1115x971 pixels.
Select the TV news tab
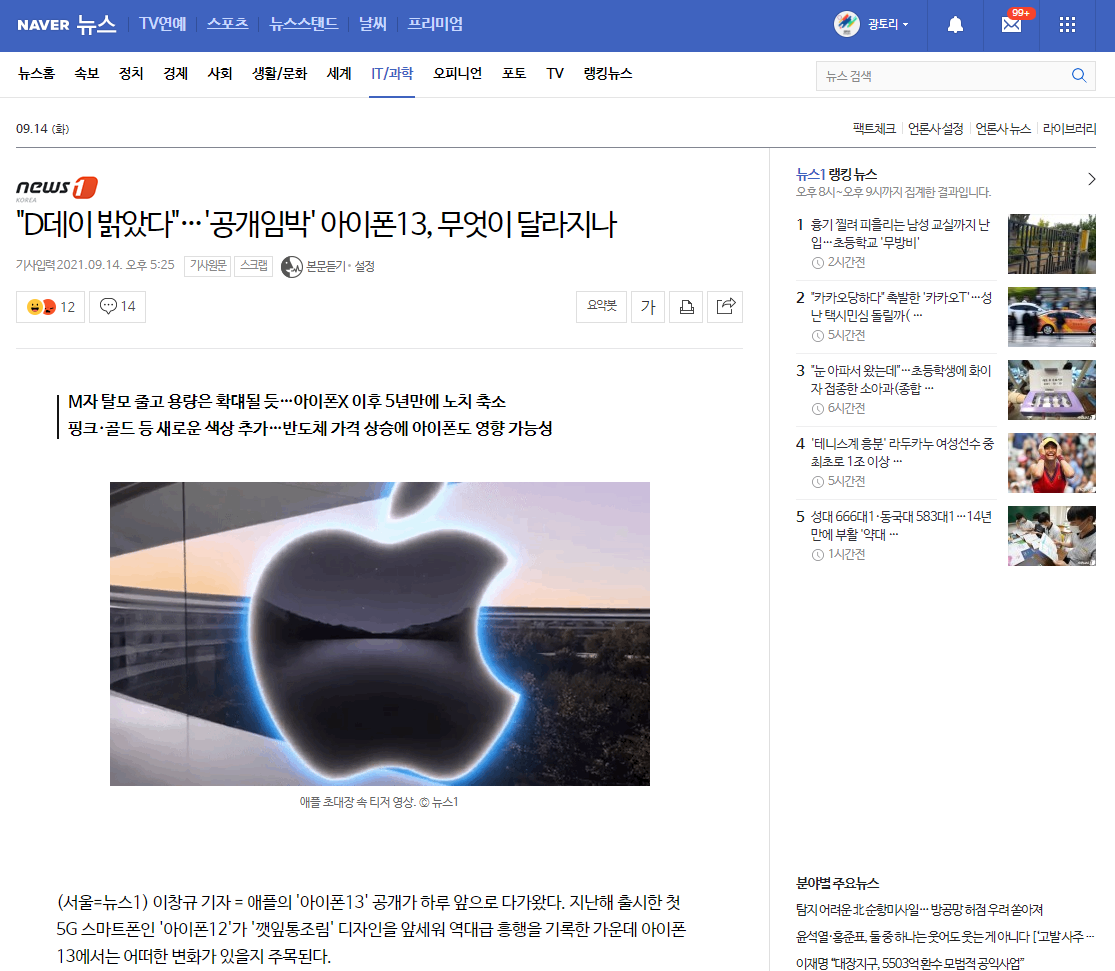click(555, 73)
